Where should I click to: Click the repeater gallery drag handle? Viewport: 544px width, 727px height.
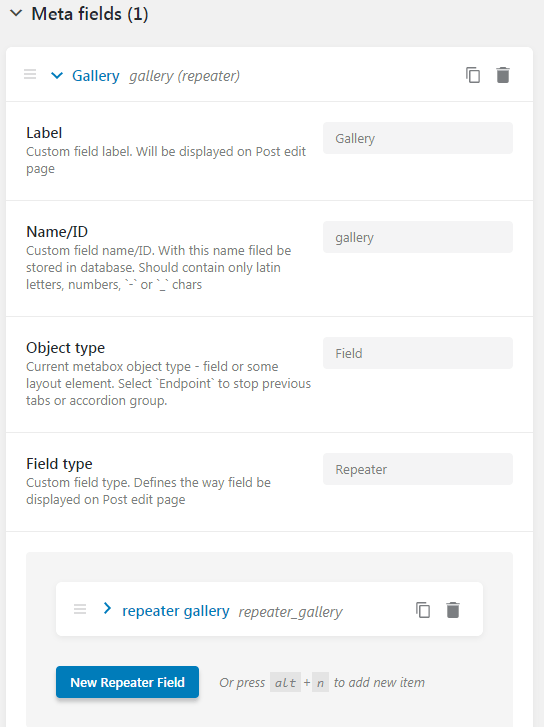[x=80, y=609]
